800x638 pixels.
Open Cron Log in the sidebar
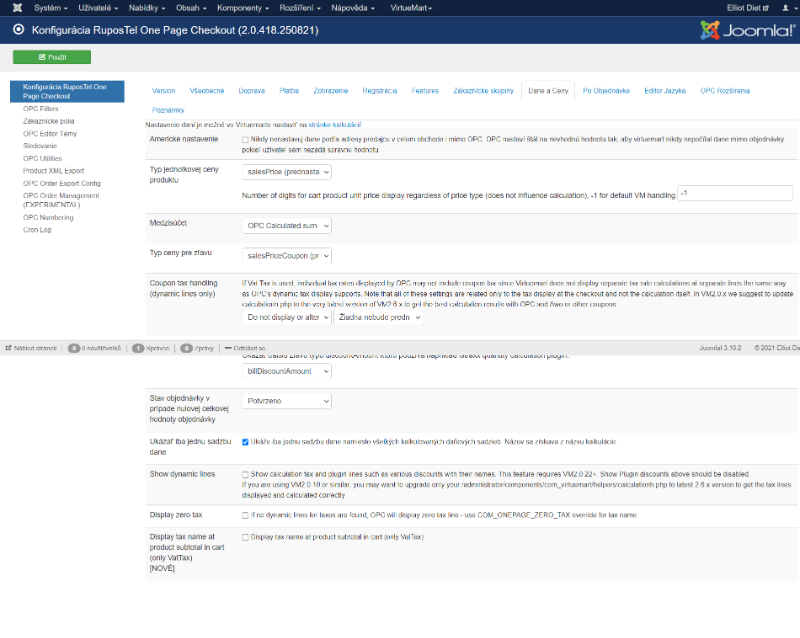click(x=37, y=230)
